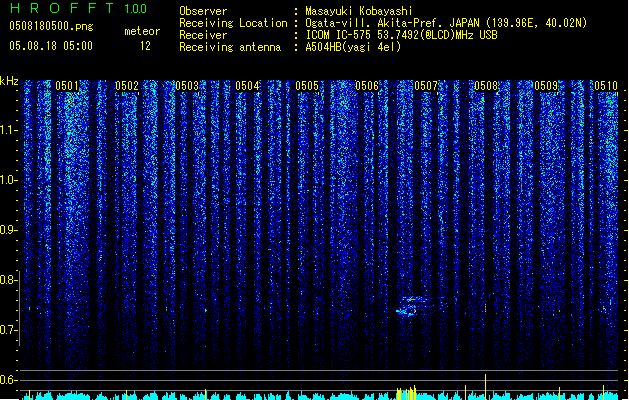Screen dimensions: 629x400
Task: Click the receiver ICOM IC-575 text
Action: point(401,35)
